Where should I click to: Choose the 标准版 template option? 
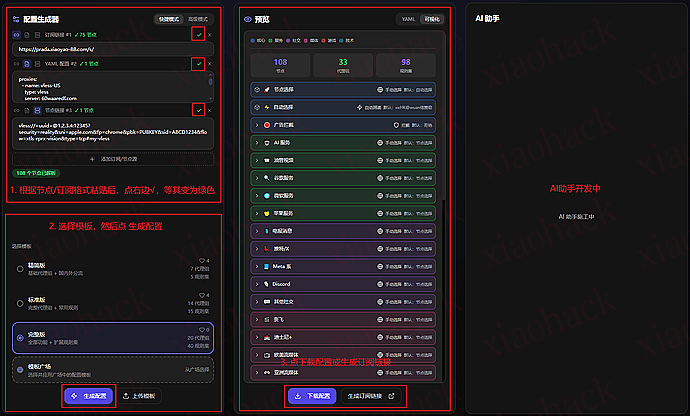point(20,302)
